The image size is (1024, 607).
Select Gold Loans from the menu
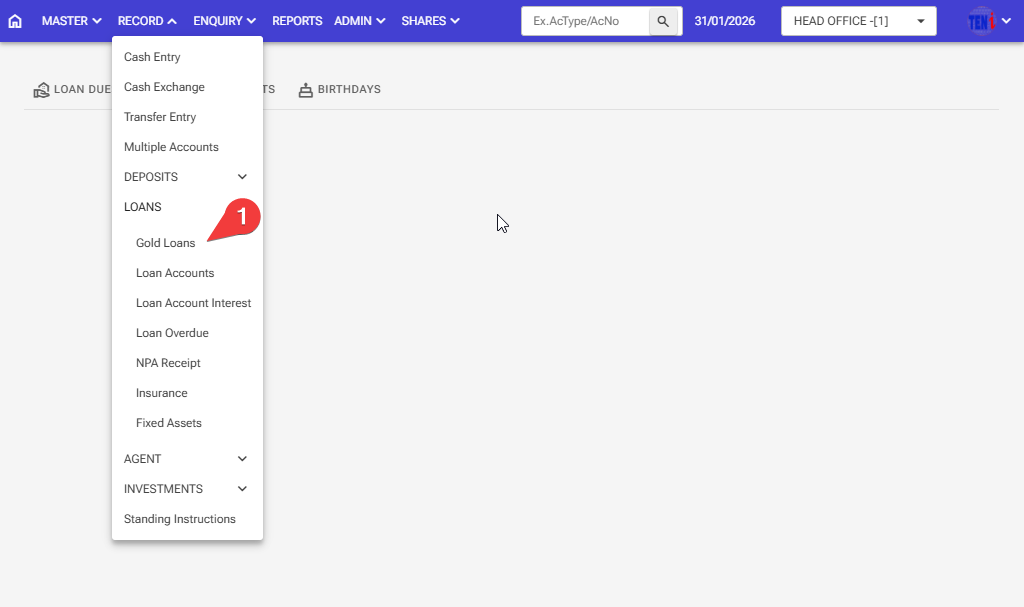point(166,243)
